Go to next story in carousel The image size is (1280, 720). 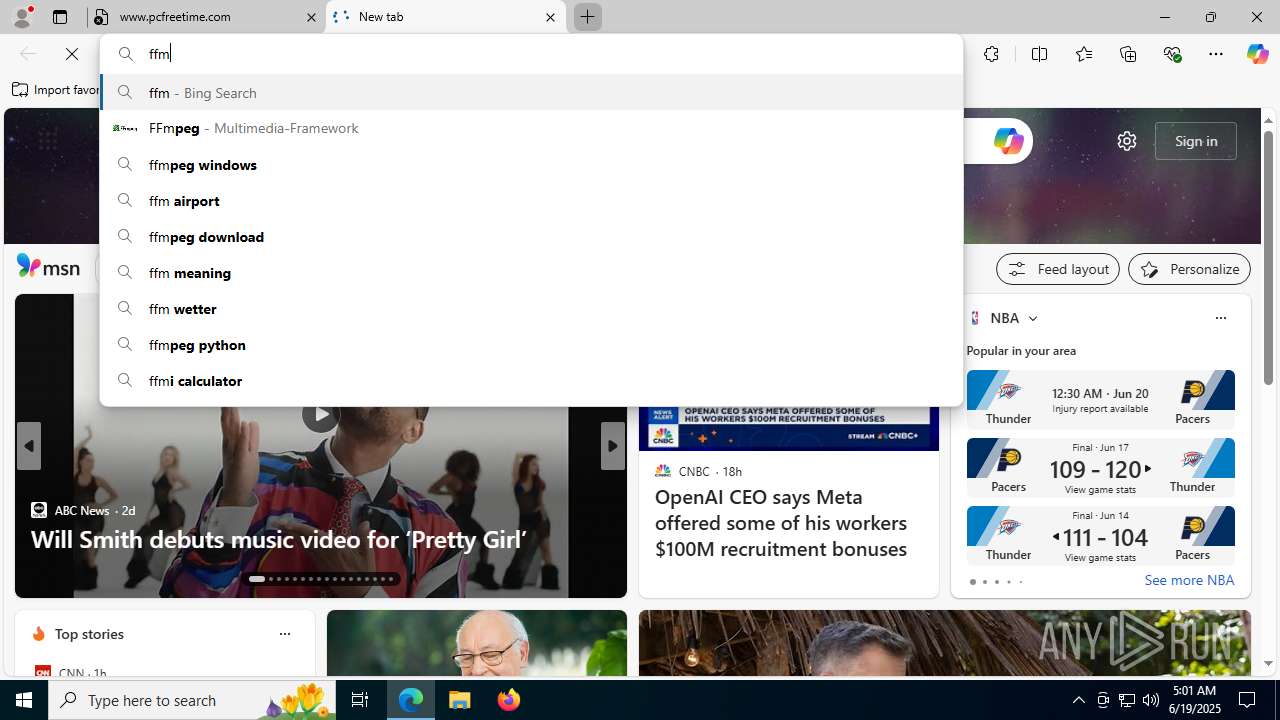pos(612,446)
